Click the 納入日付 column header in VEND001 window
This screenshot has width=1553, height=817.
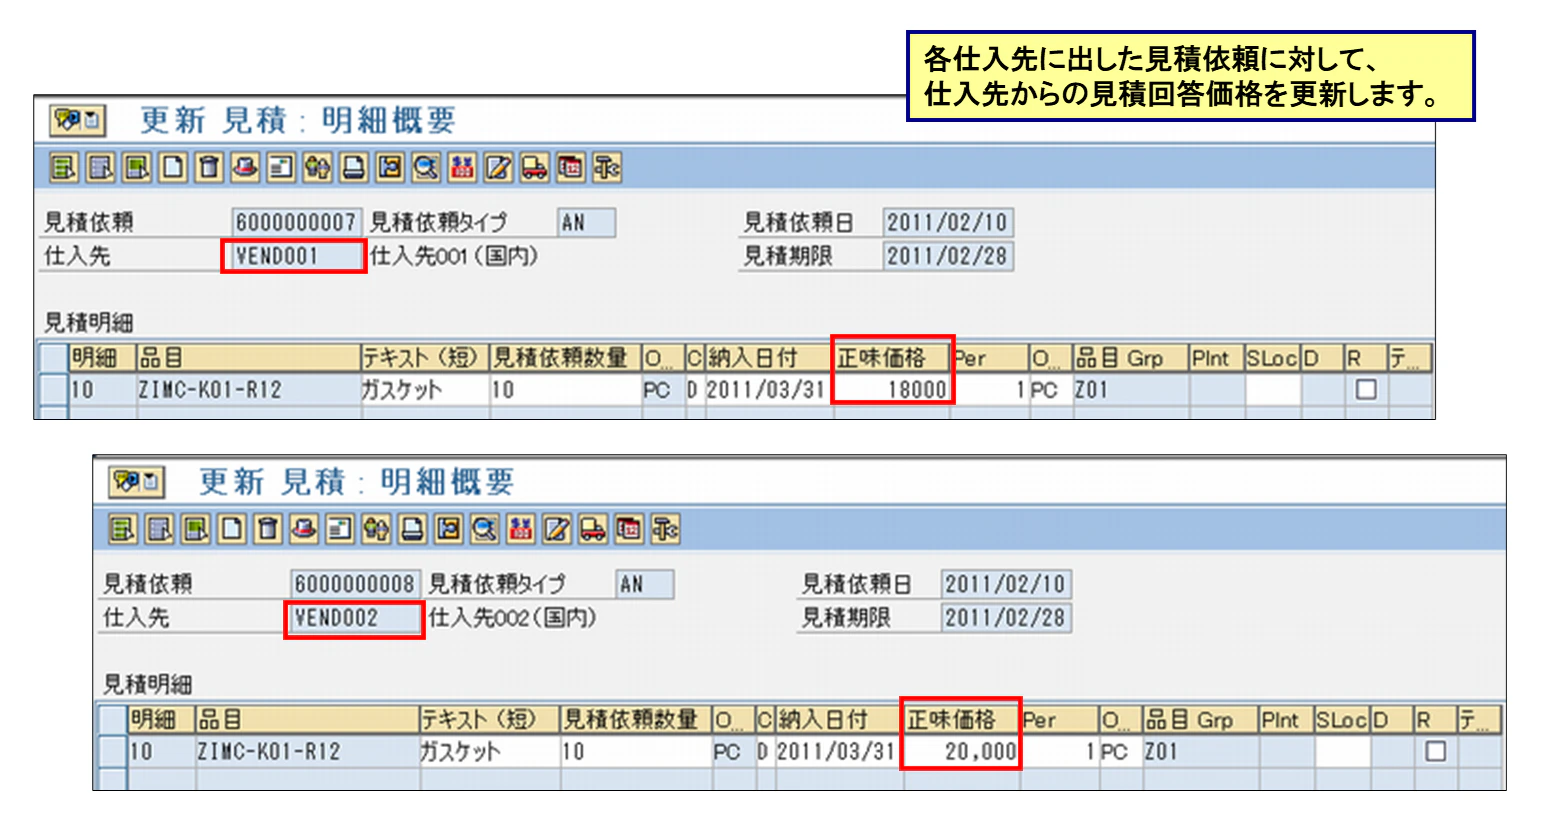point(769,358)
